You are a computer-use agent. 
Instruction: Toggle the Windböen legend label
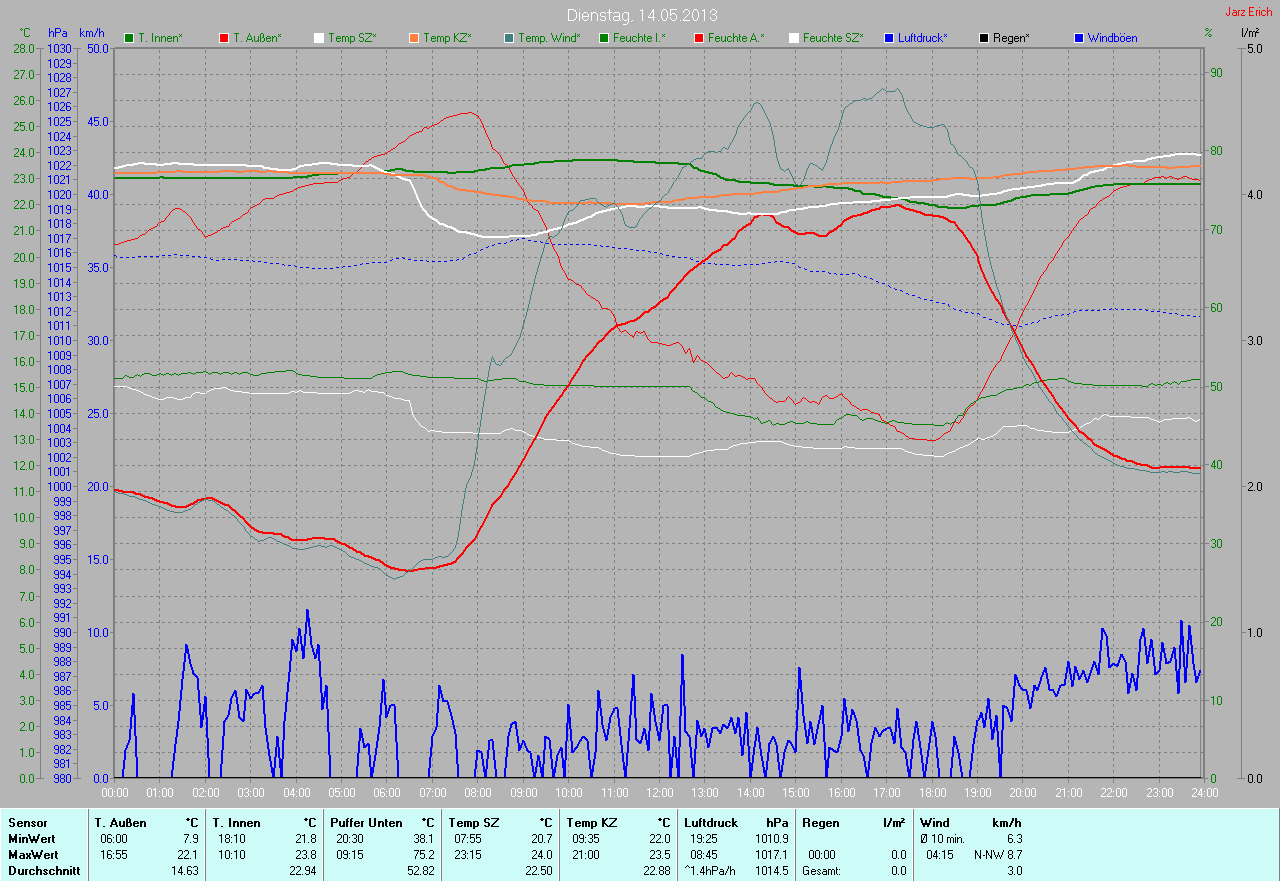[x=1112, y=38]
